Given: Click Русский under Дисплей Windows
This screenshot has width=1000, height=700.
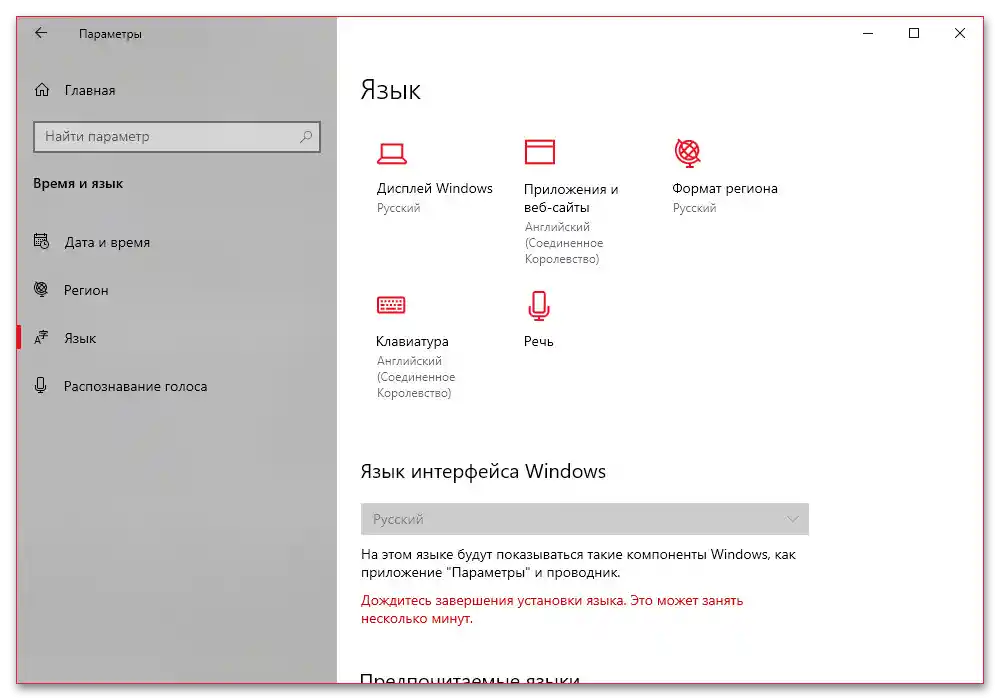Looking at the screenshot, I should [399, 208].
